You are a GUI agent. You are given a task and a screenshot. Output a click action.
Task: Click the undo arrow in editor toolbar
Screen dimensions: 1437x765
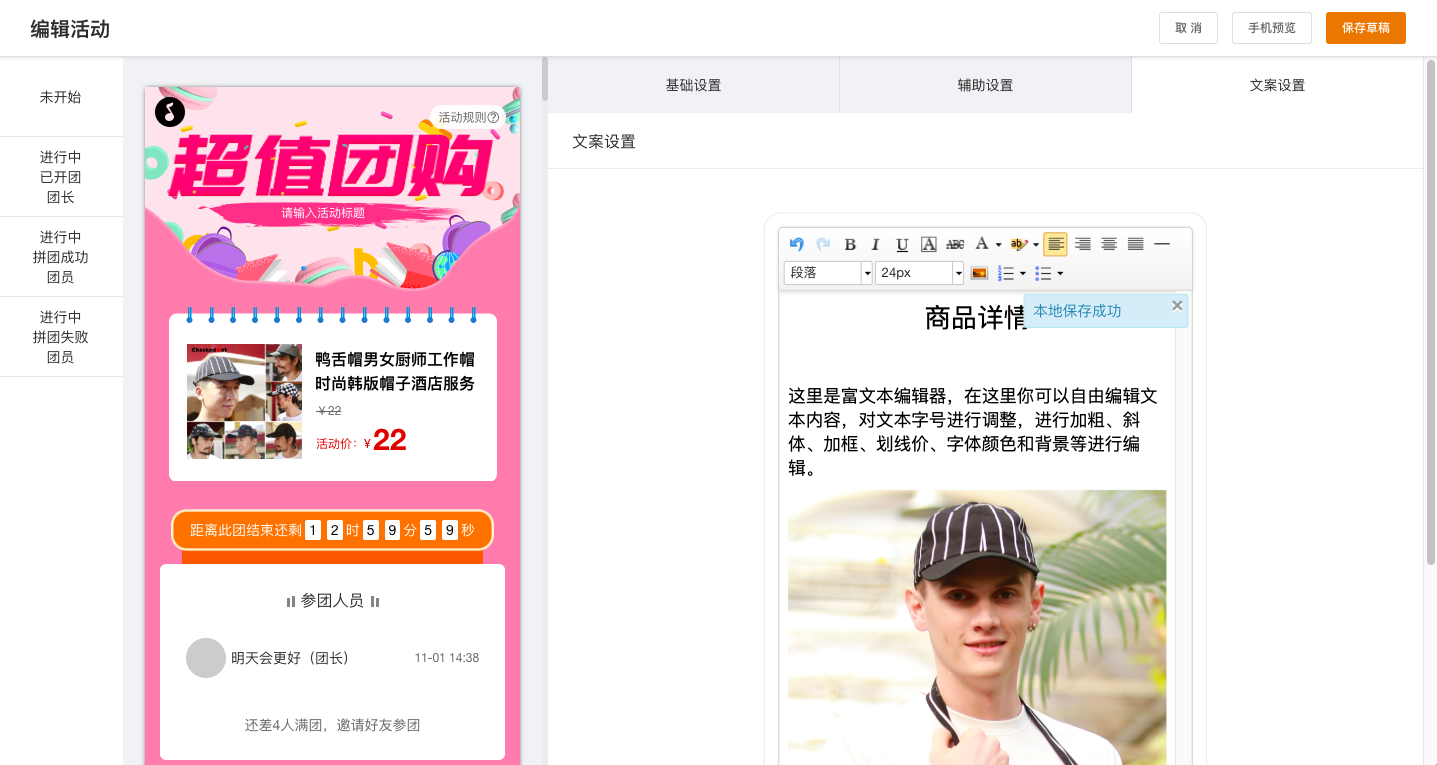pos(796,244)
